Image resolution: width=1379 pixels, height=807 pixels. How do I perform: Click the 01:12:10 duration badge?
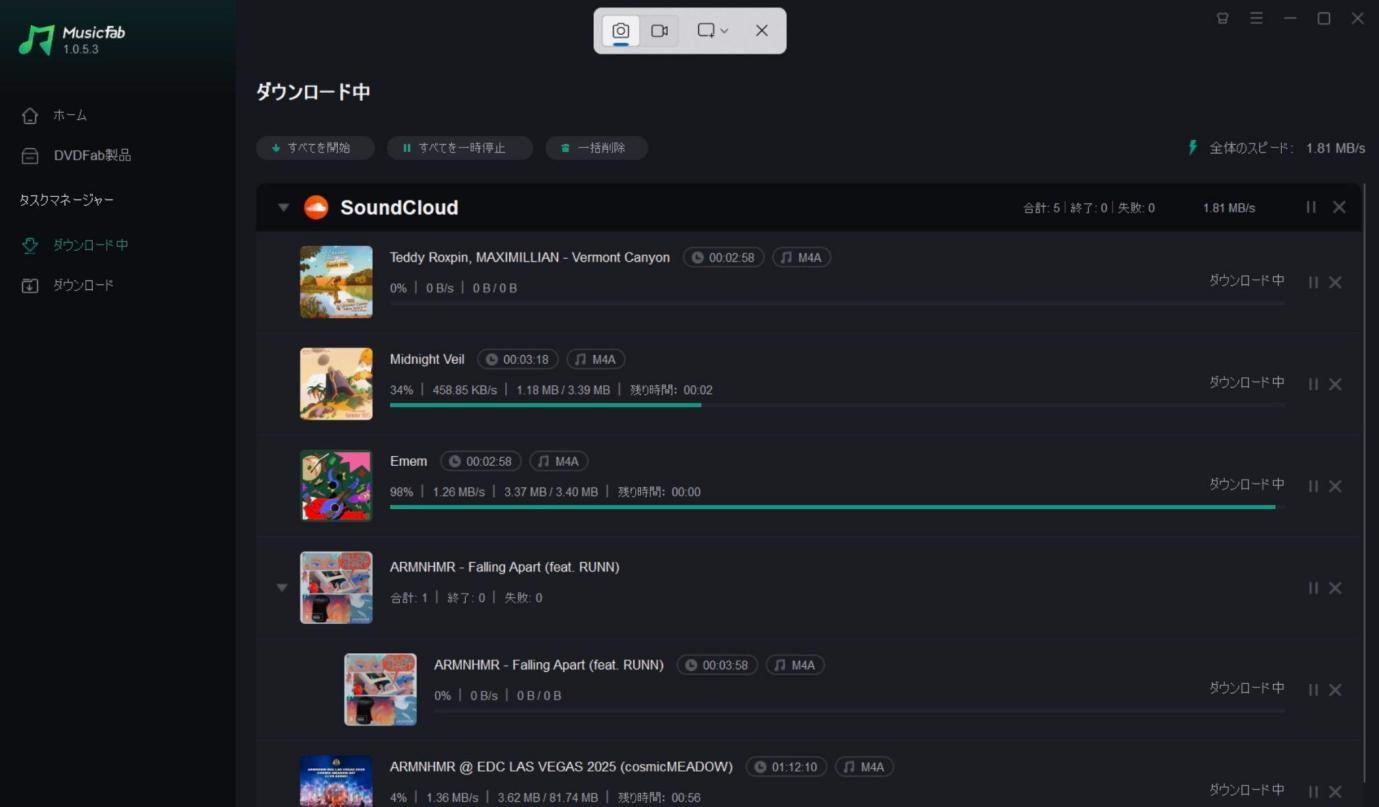point(786,767)
